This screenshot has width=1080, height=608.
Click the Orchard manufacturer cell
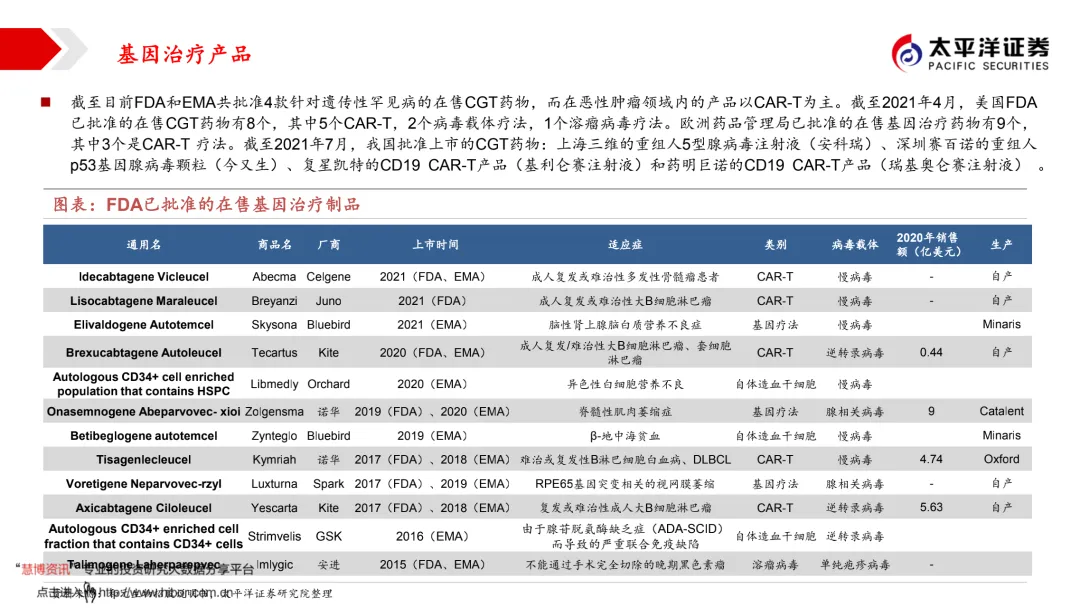pyautogui.click(x=329, y=384)
